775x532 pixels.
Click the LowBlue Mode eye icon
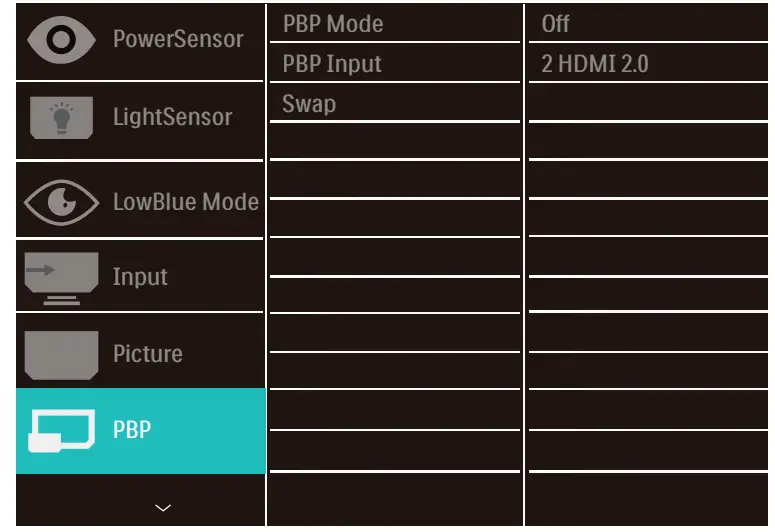(x=60, y=201)
